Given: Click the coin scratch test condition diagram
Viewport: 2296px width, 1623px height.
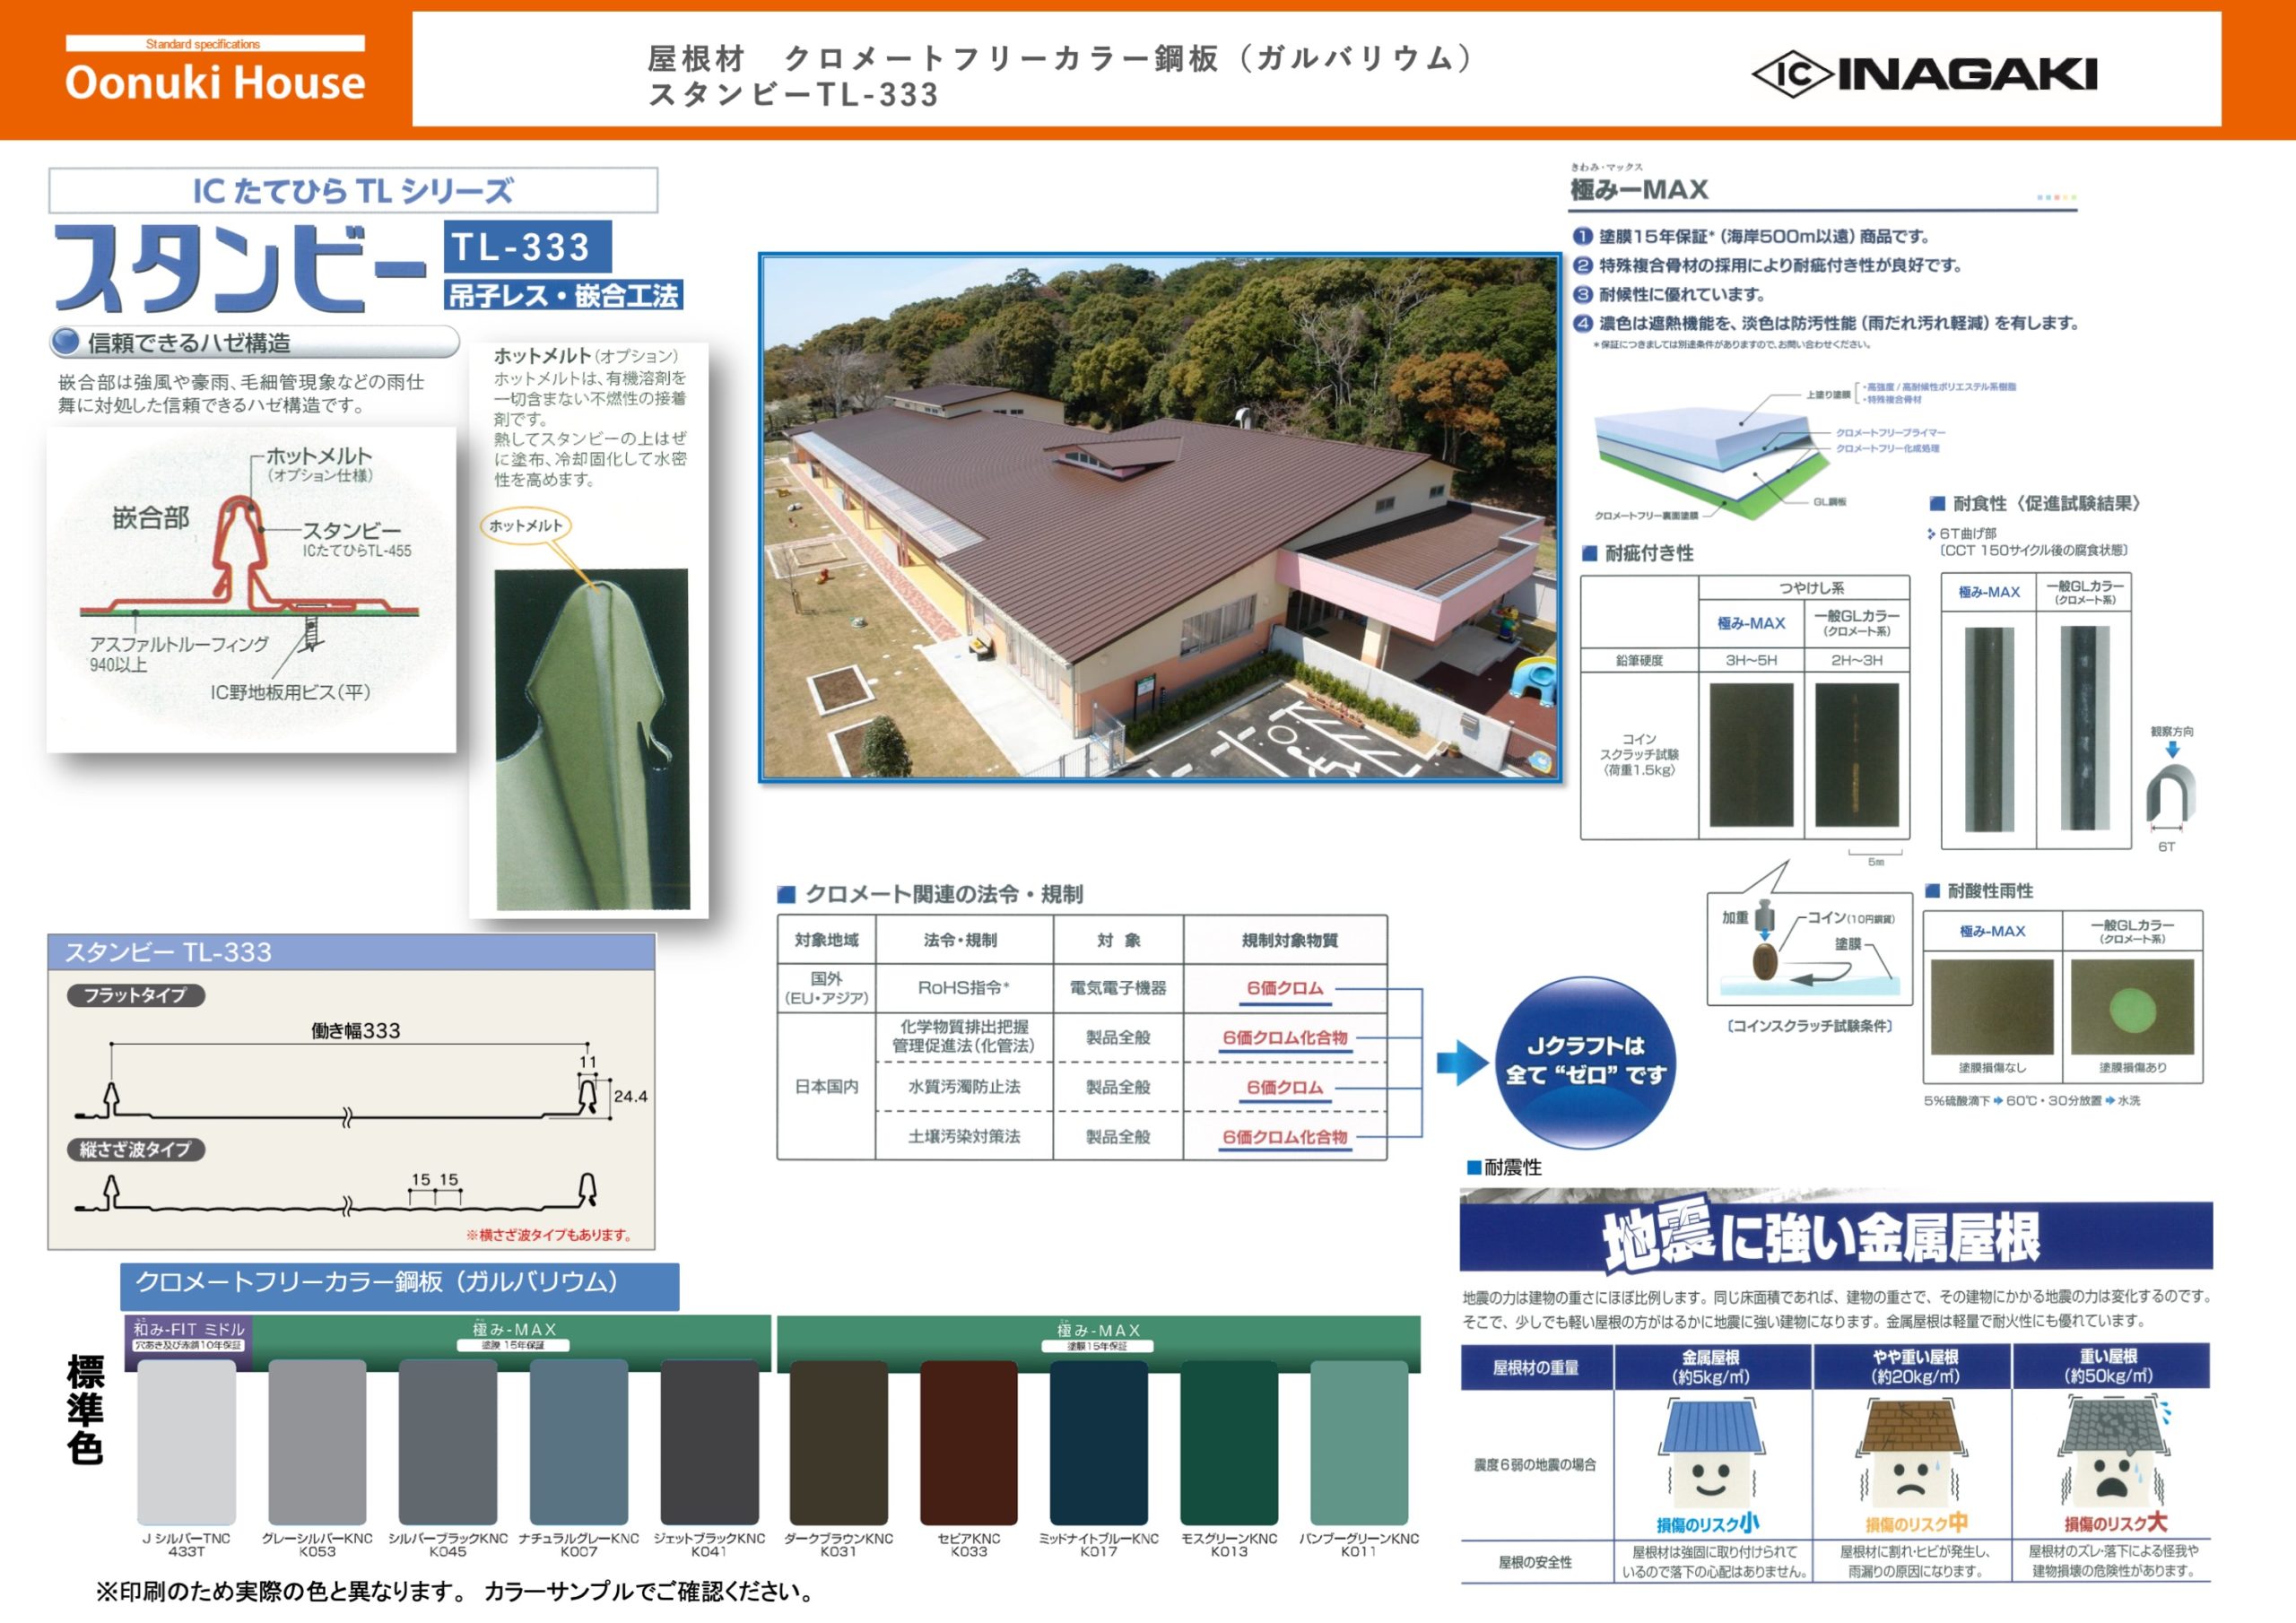Looking at the screenshot, I should (1809, 949).
